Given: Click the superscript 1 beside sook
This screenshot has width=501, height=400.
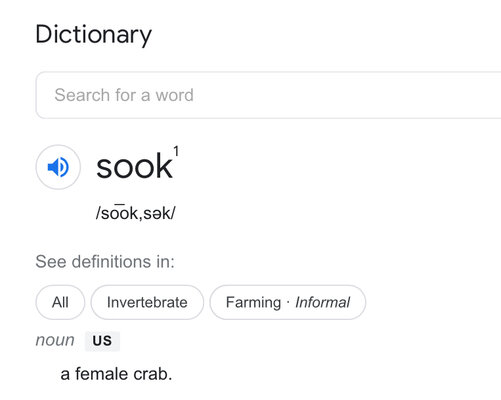Looking at the screenshot, I should [x=176, y=151].
